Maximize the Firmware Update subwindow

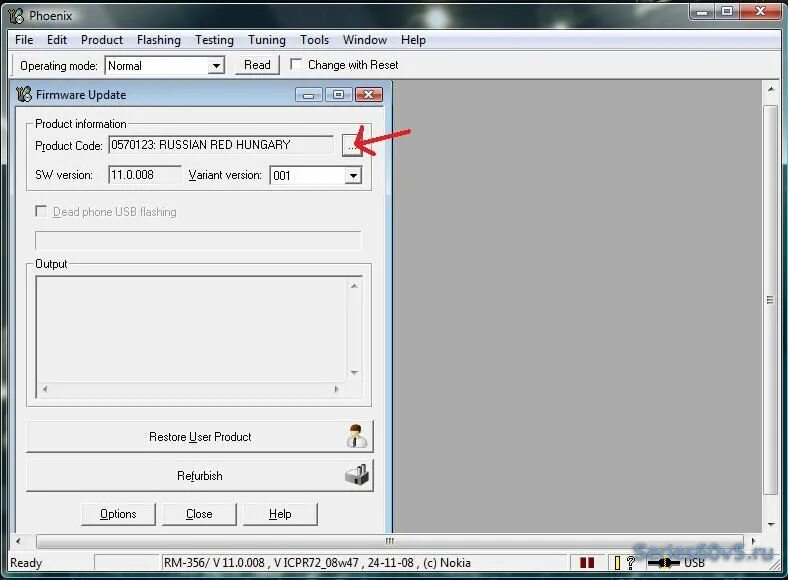click(x=339, y=94)
